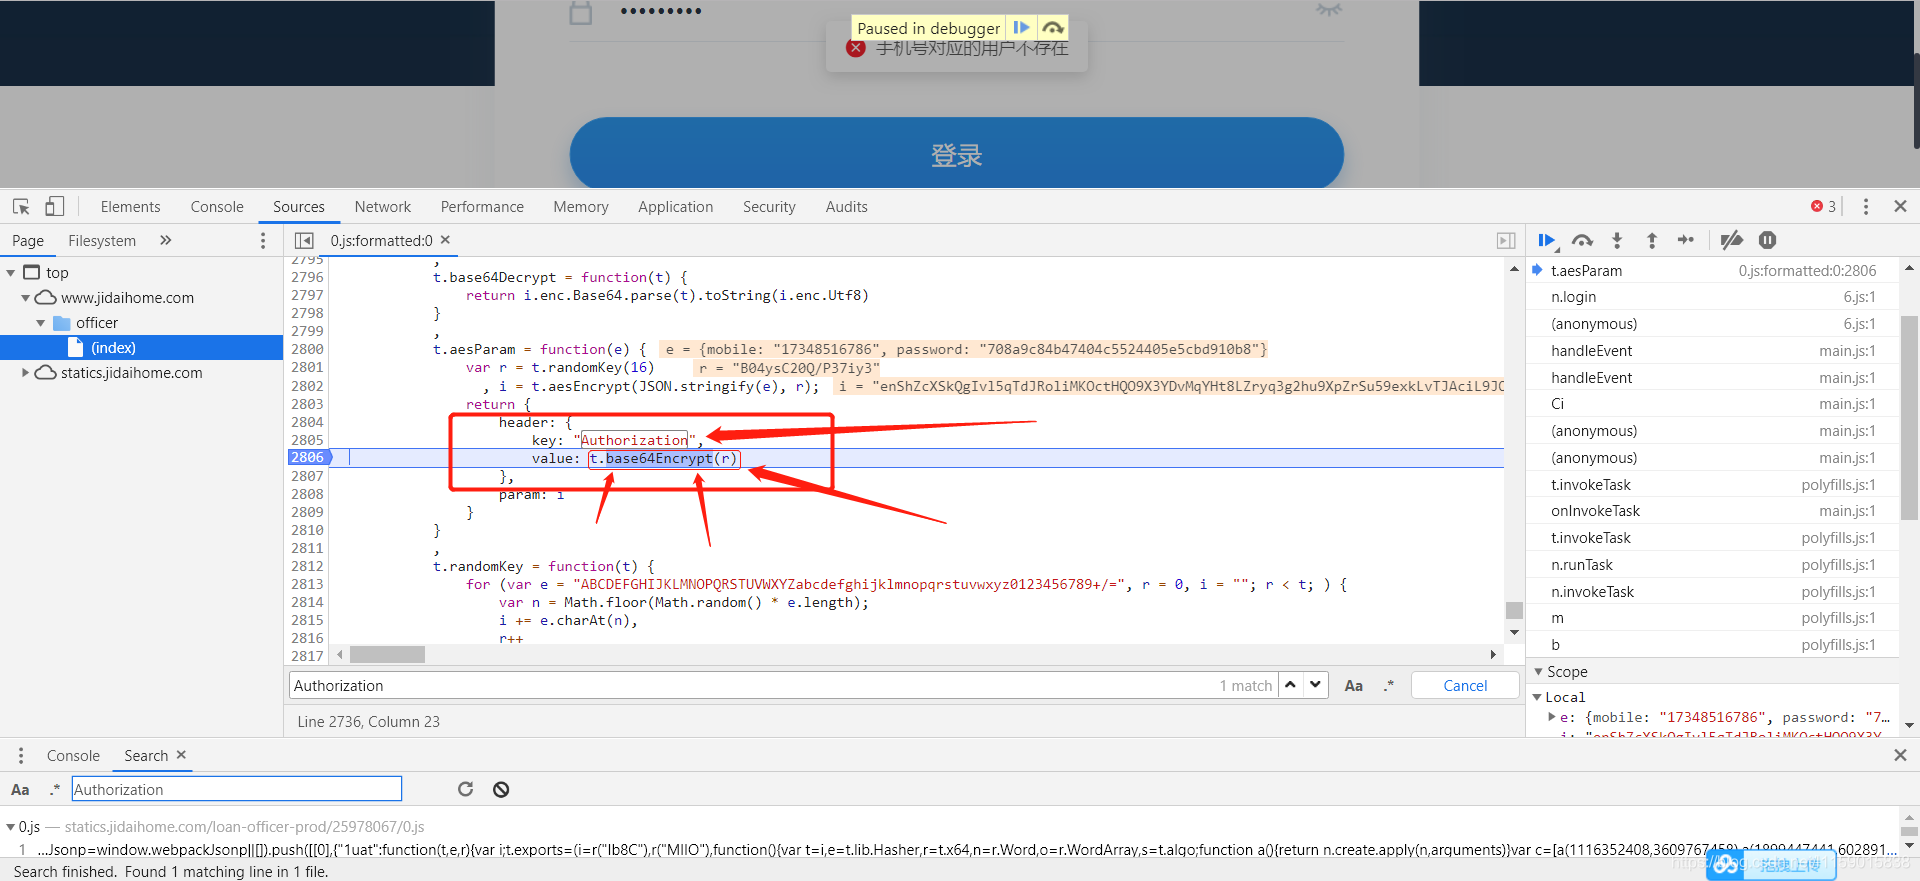Cancel the find bar
The height and width of the screenshot is (881, 1920).
[x=1465, y=685]
